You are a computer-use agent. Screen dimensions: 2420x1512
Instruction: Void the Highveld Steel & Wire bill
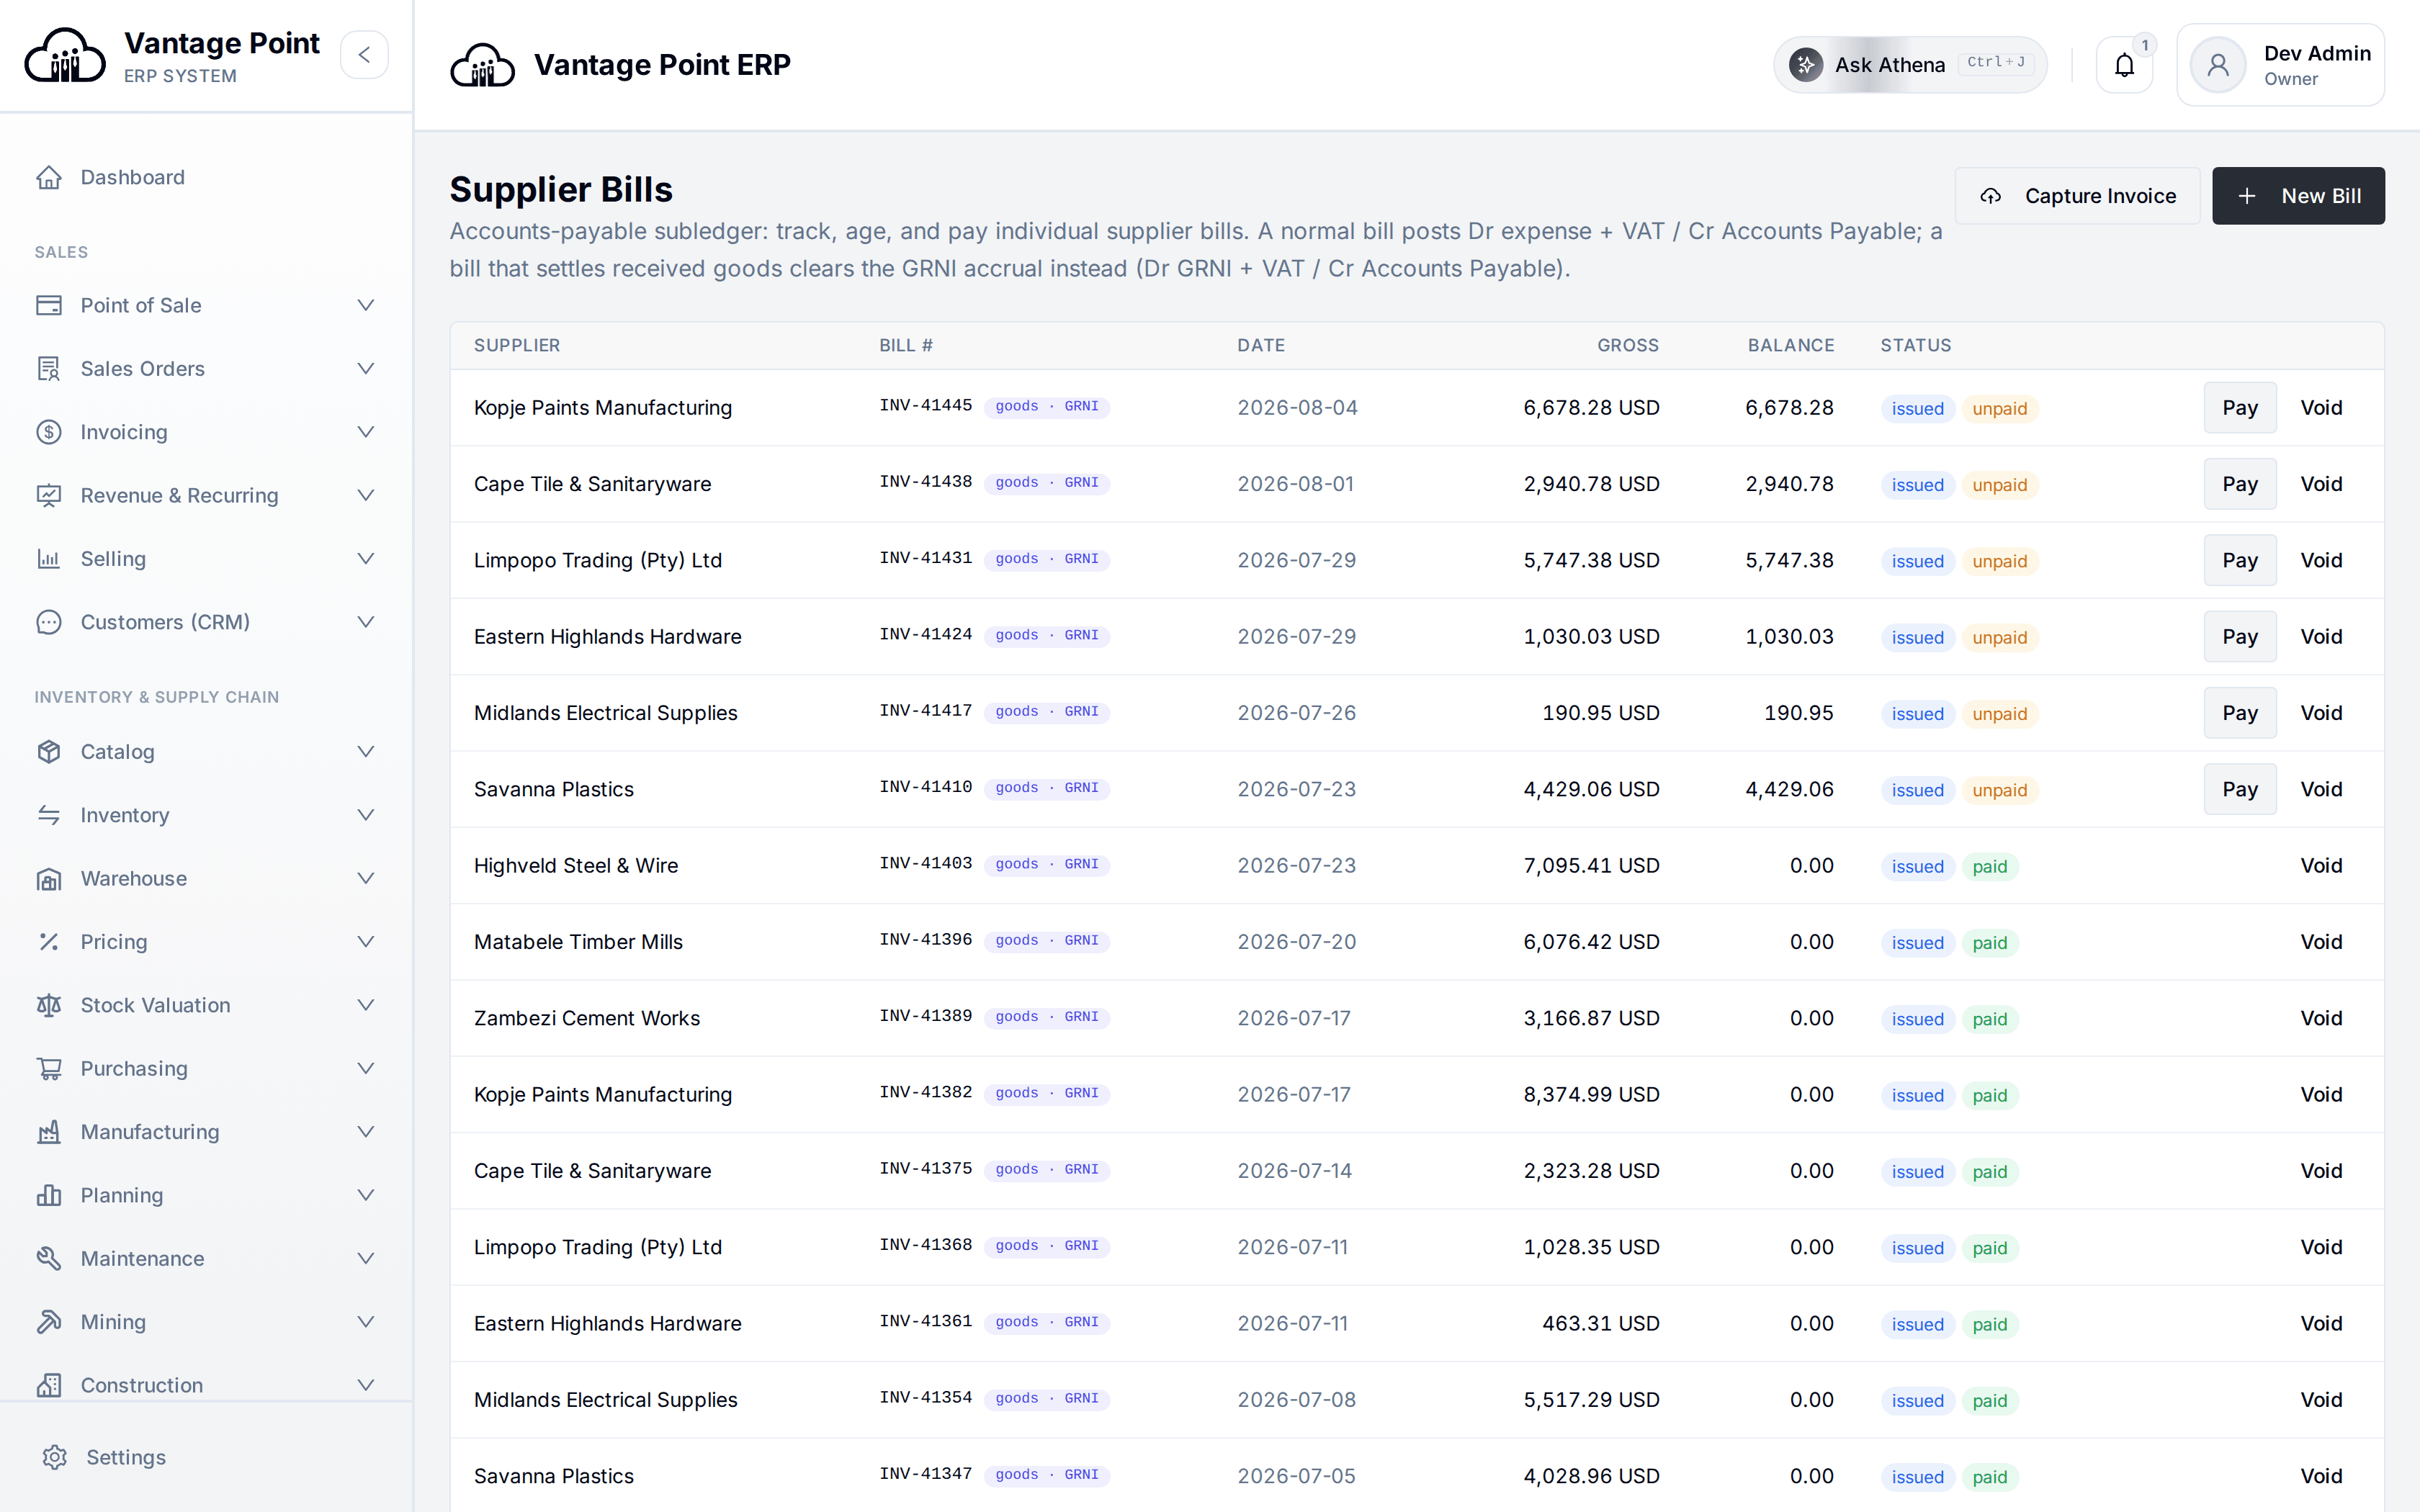[2321, 866]
